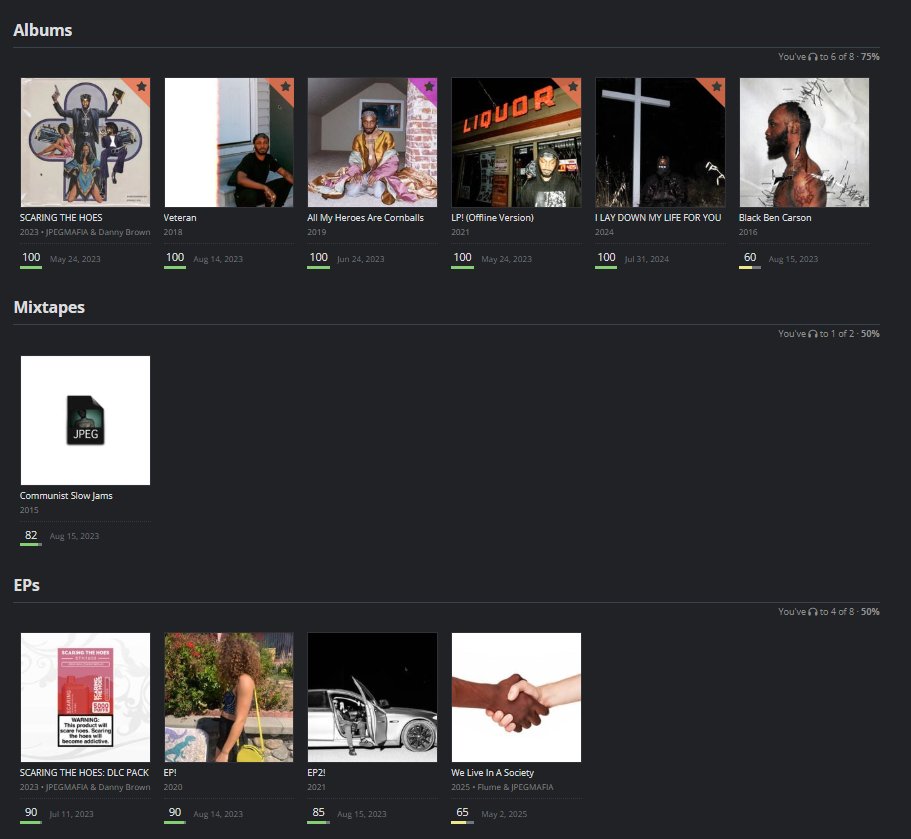The height and width of the screenshot is (839, 911).
Task: Click the headphones icon in the EPs listened count
Action: click(813, 612)
